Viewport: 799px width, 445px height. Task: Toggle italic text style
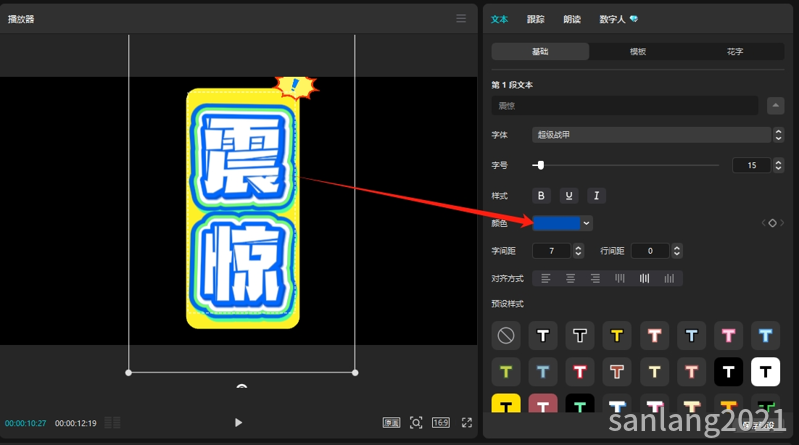click(x=596, y=196)
